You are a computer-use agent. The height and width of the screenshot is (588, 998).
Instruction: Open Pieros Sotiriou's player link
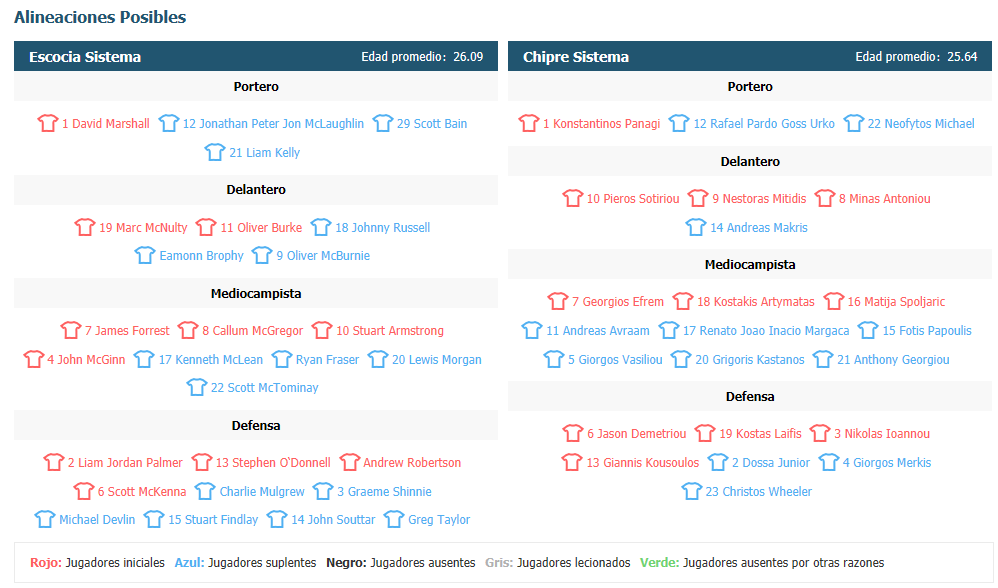[633, 199]
